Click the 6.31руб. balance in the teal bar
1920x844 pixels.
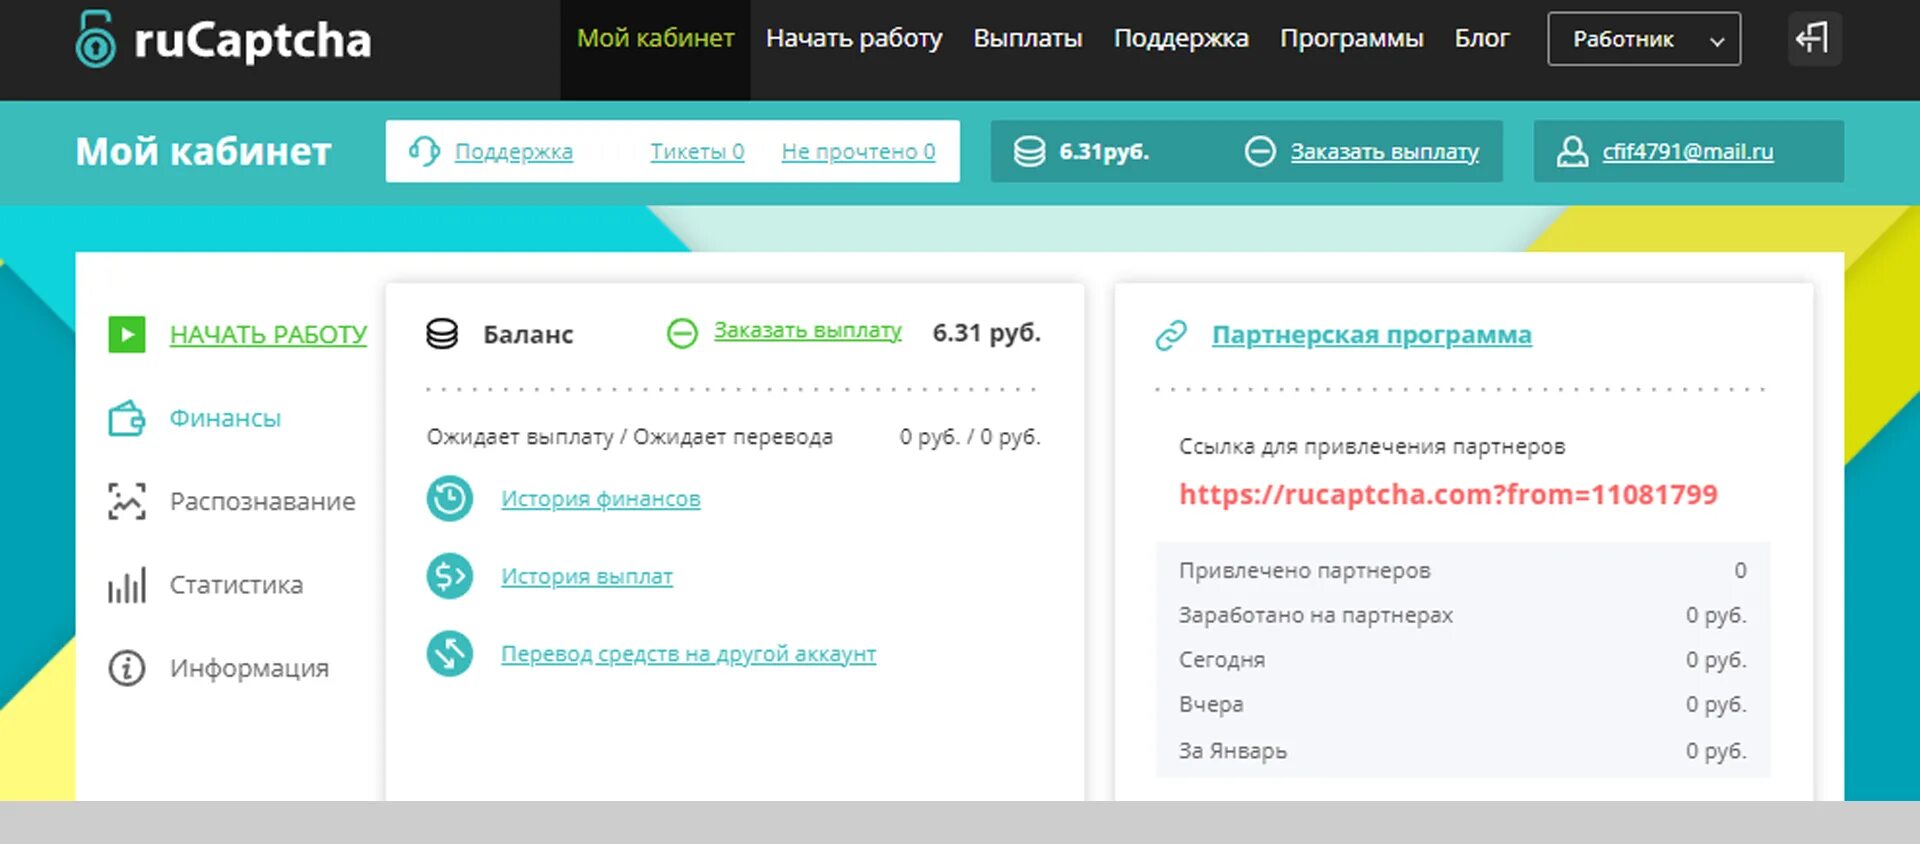[1104, 151]
